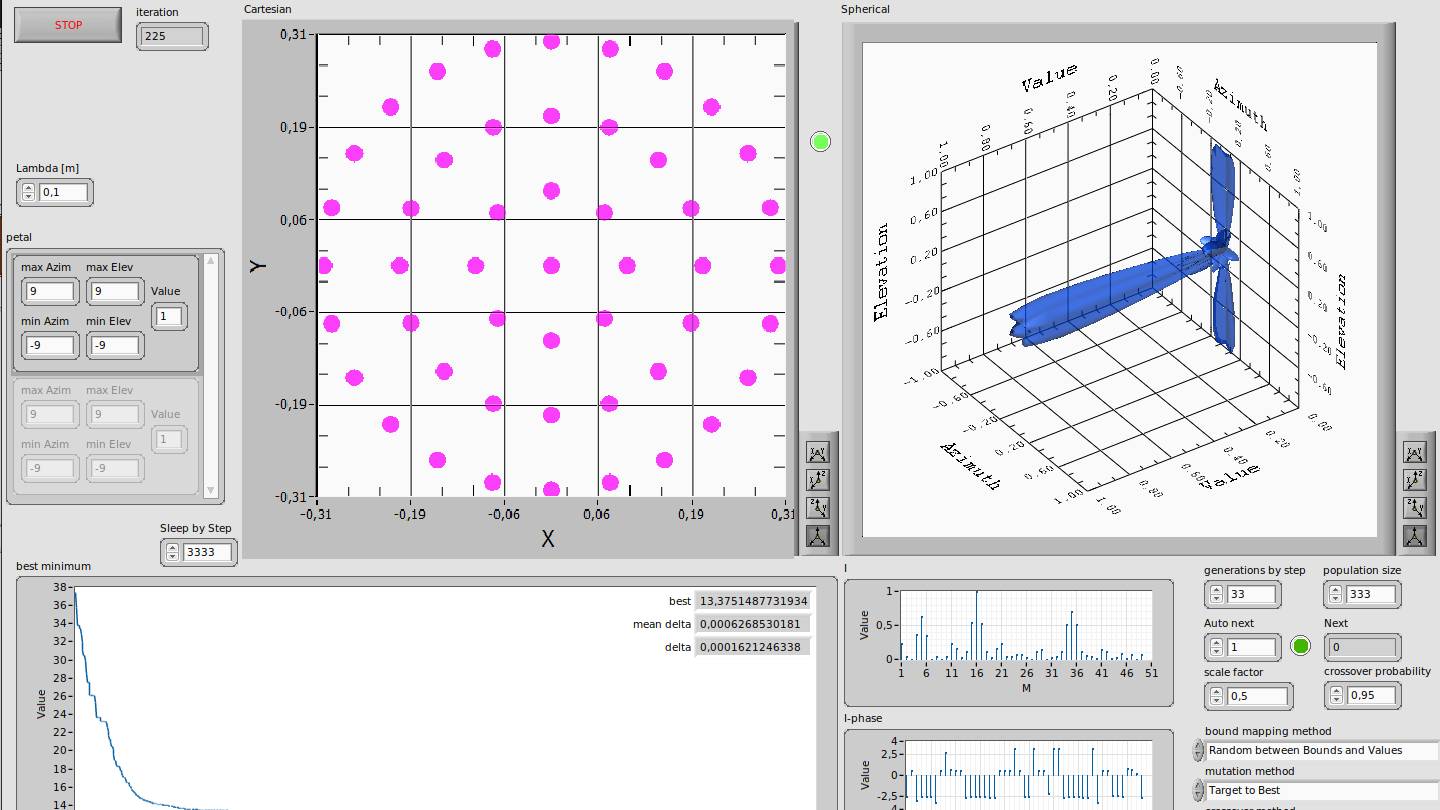Click the Random between Bounds and Values text

click(1305, 750)
